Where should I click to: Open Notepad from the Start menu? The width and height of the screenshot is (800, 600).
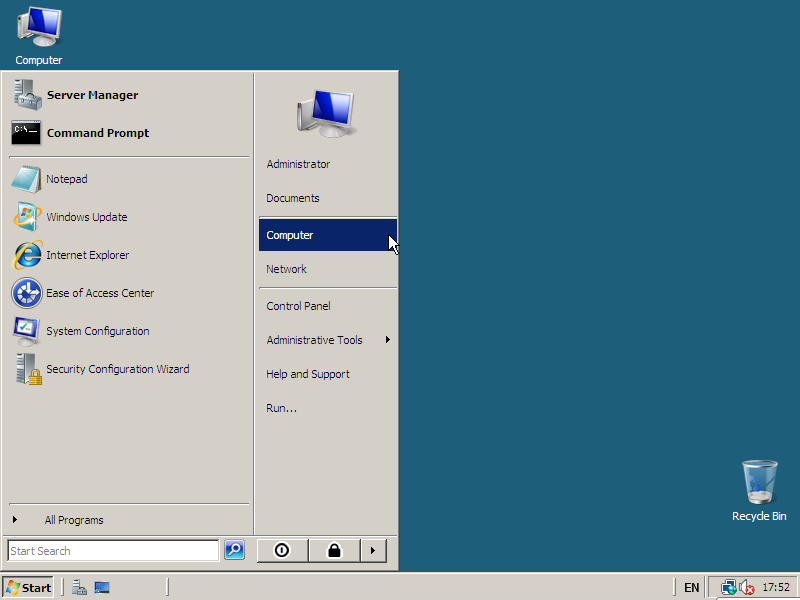66,179
